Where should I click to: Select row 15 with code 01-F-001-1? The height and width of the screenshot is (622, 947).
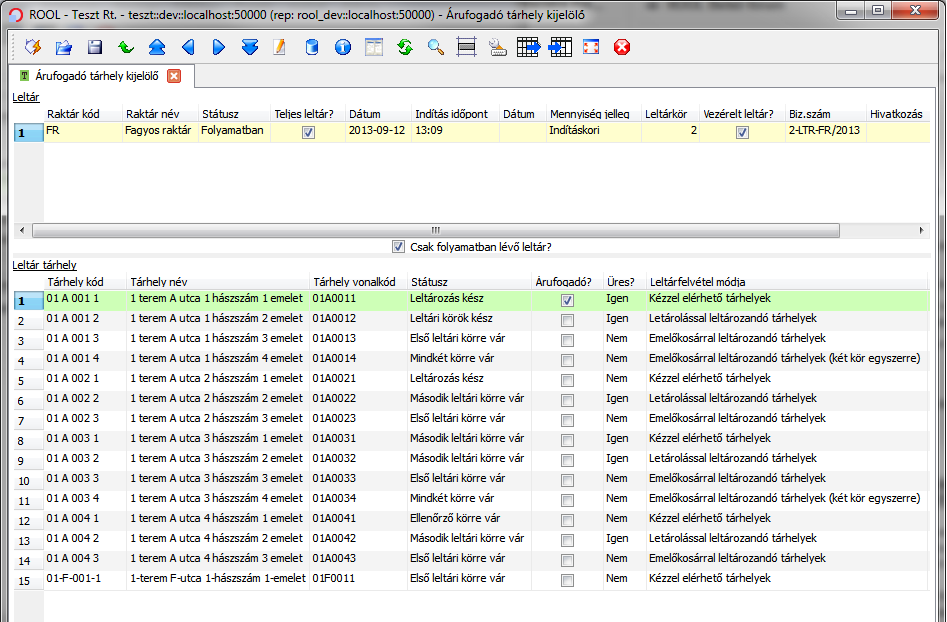[75, 579]
